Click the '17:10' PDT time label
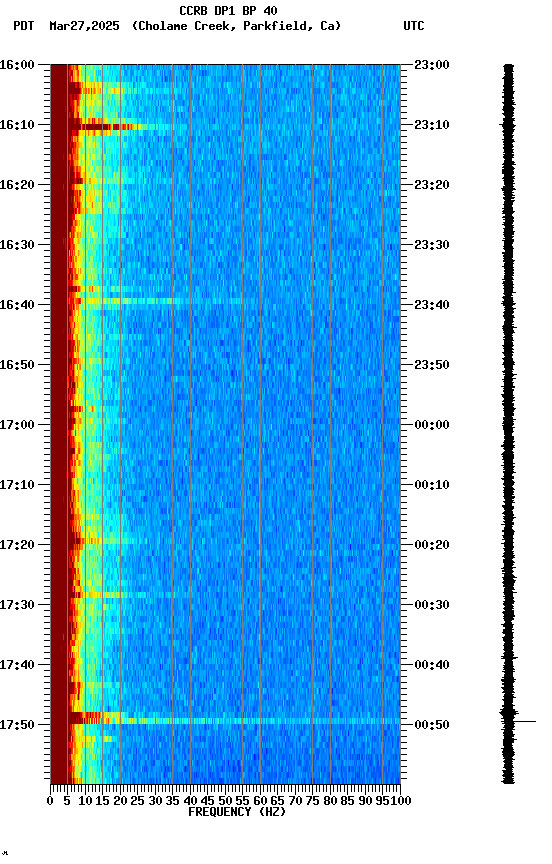The image size is (552, 864). pyautogui.click(x=17, y=485)
